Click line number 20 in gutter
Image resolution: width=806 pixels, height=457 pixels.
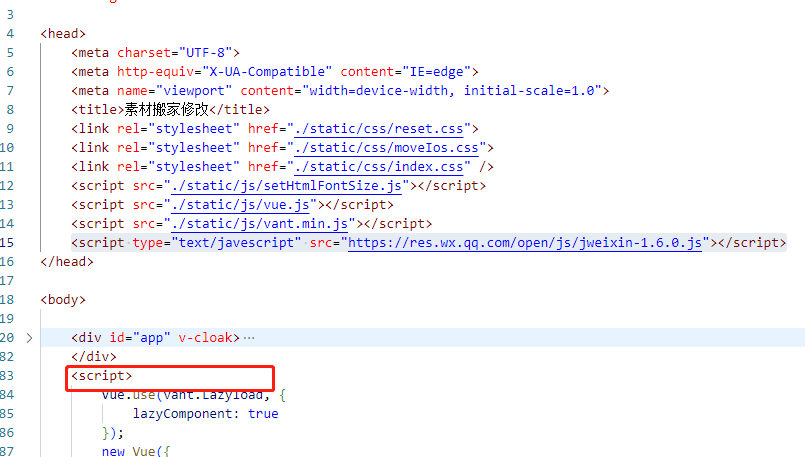click(x=7, y=338)
